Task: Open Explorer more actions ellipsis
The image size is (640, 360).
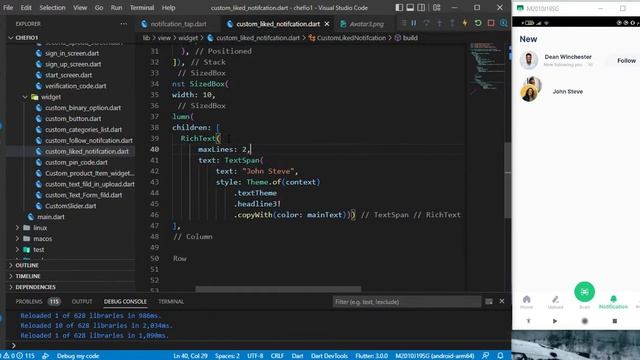Action: coord(124,24)
